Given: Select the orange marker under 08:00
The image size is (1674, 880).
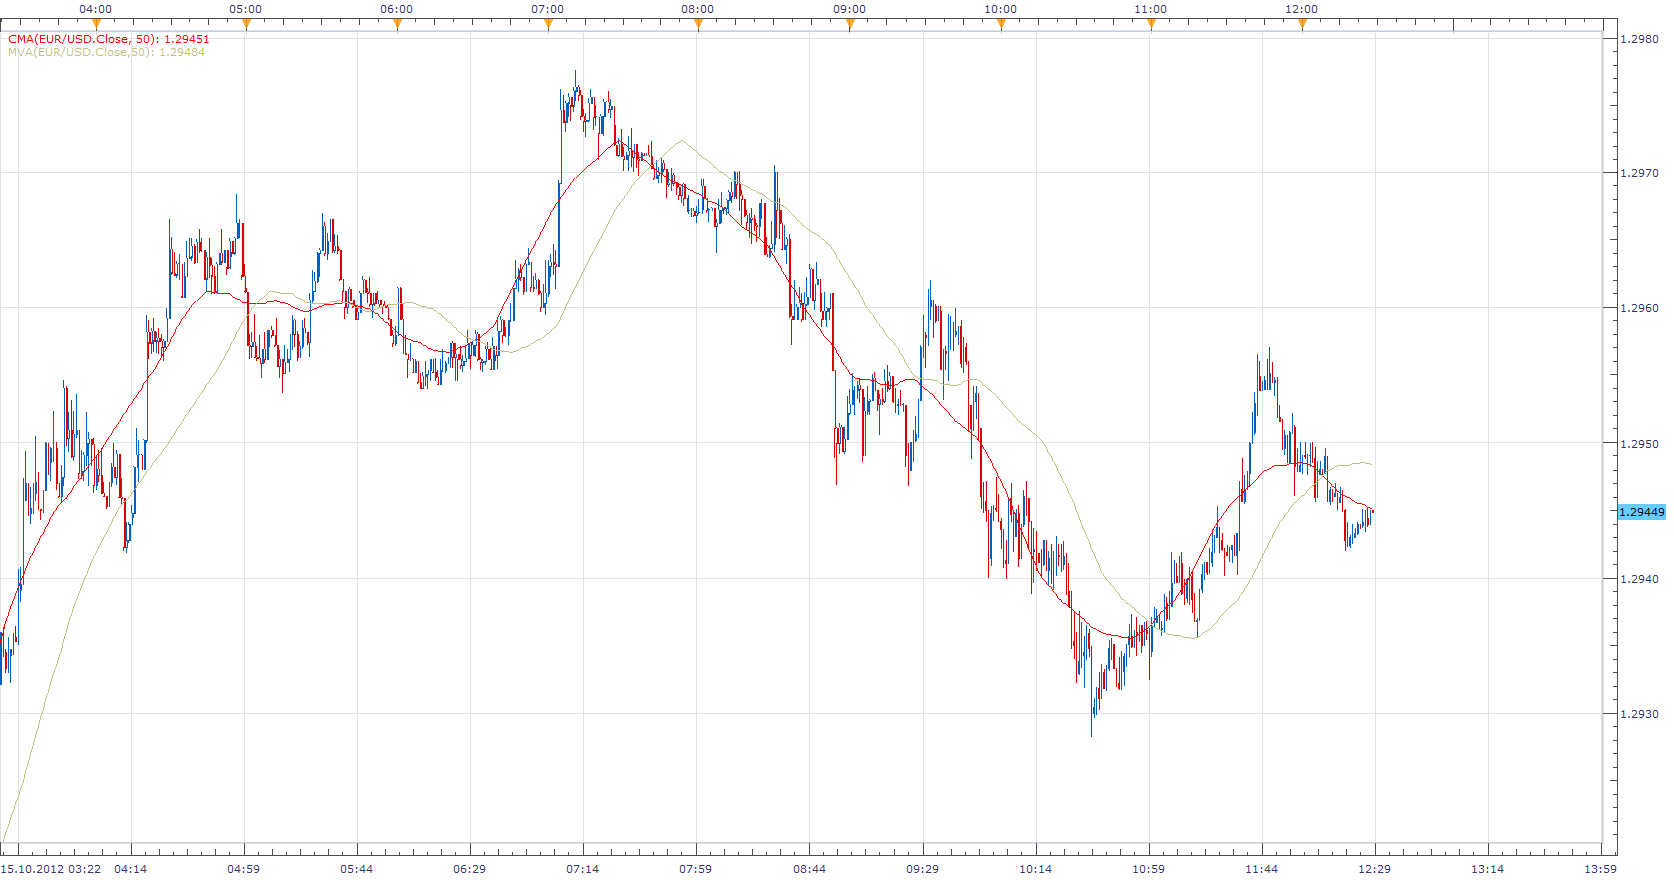Looking at the screenshot, I should pyautogui.click(x=698, y=24).
